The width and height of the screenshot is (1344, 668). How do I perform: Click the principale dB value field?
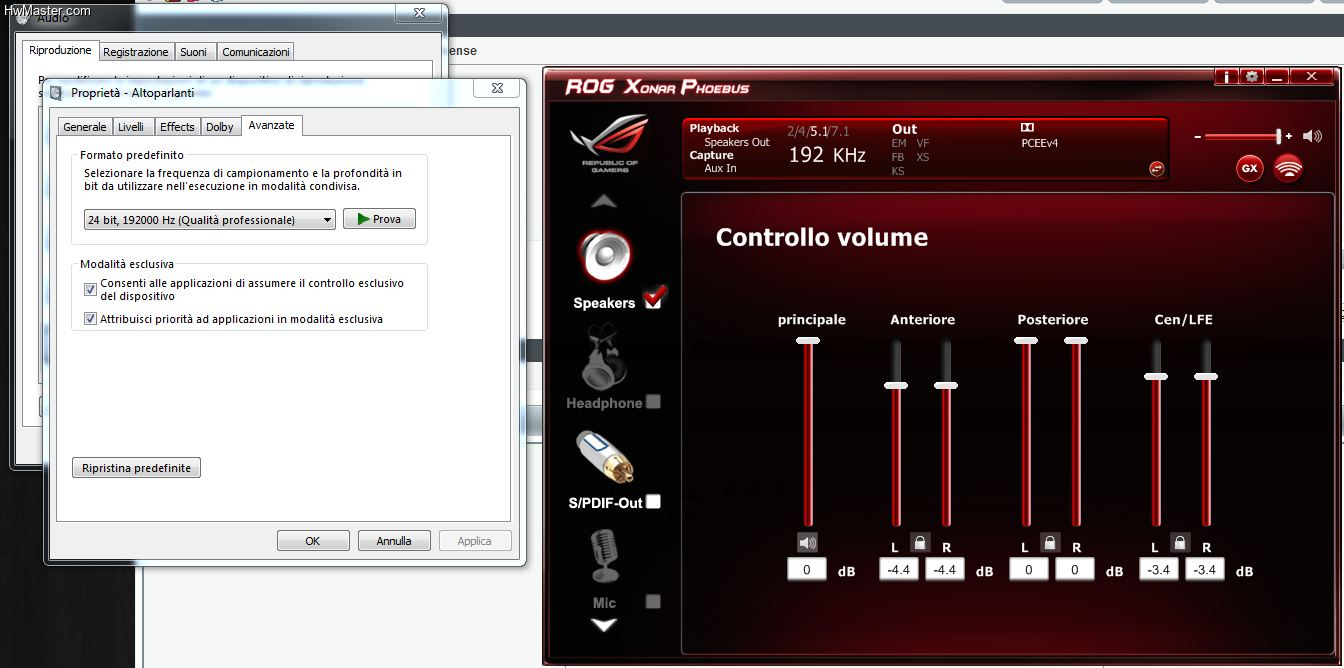806,570
